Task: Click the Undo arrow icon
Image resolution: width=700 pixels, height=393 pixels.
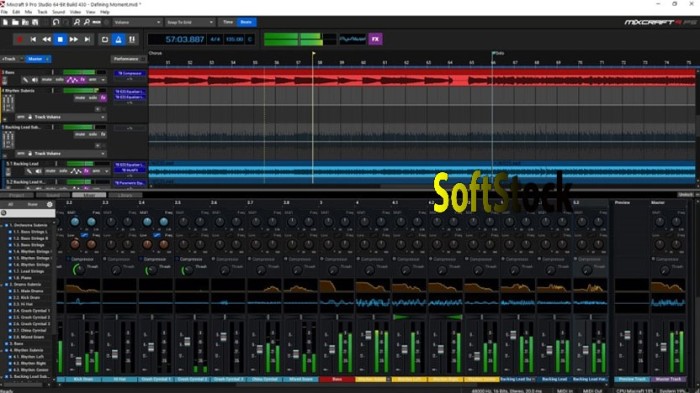Action: click(x=56, y=22)
